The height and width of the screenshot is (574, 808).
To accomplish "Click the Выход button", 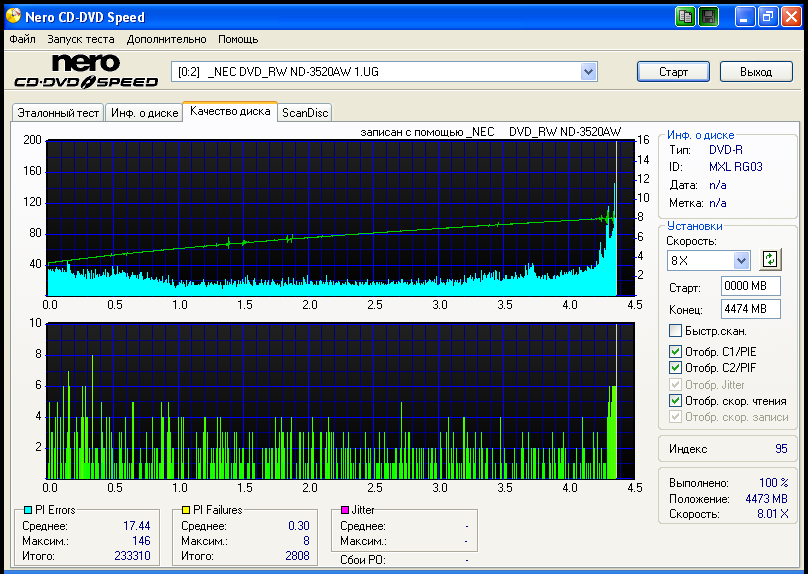I will pos(756,72).
